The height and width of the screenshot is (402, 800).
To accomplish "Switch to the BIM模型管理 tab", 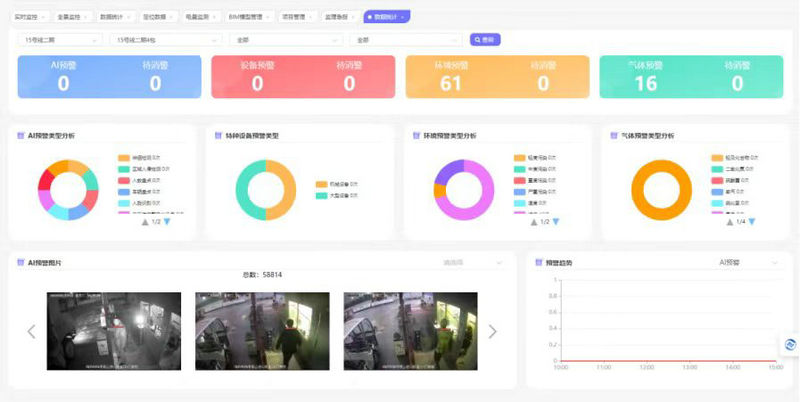I will (x=244, y=18).
